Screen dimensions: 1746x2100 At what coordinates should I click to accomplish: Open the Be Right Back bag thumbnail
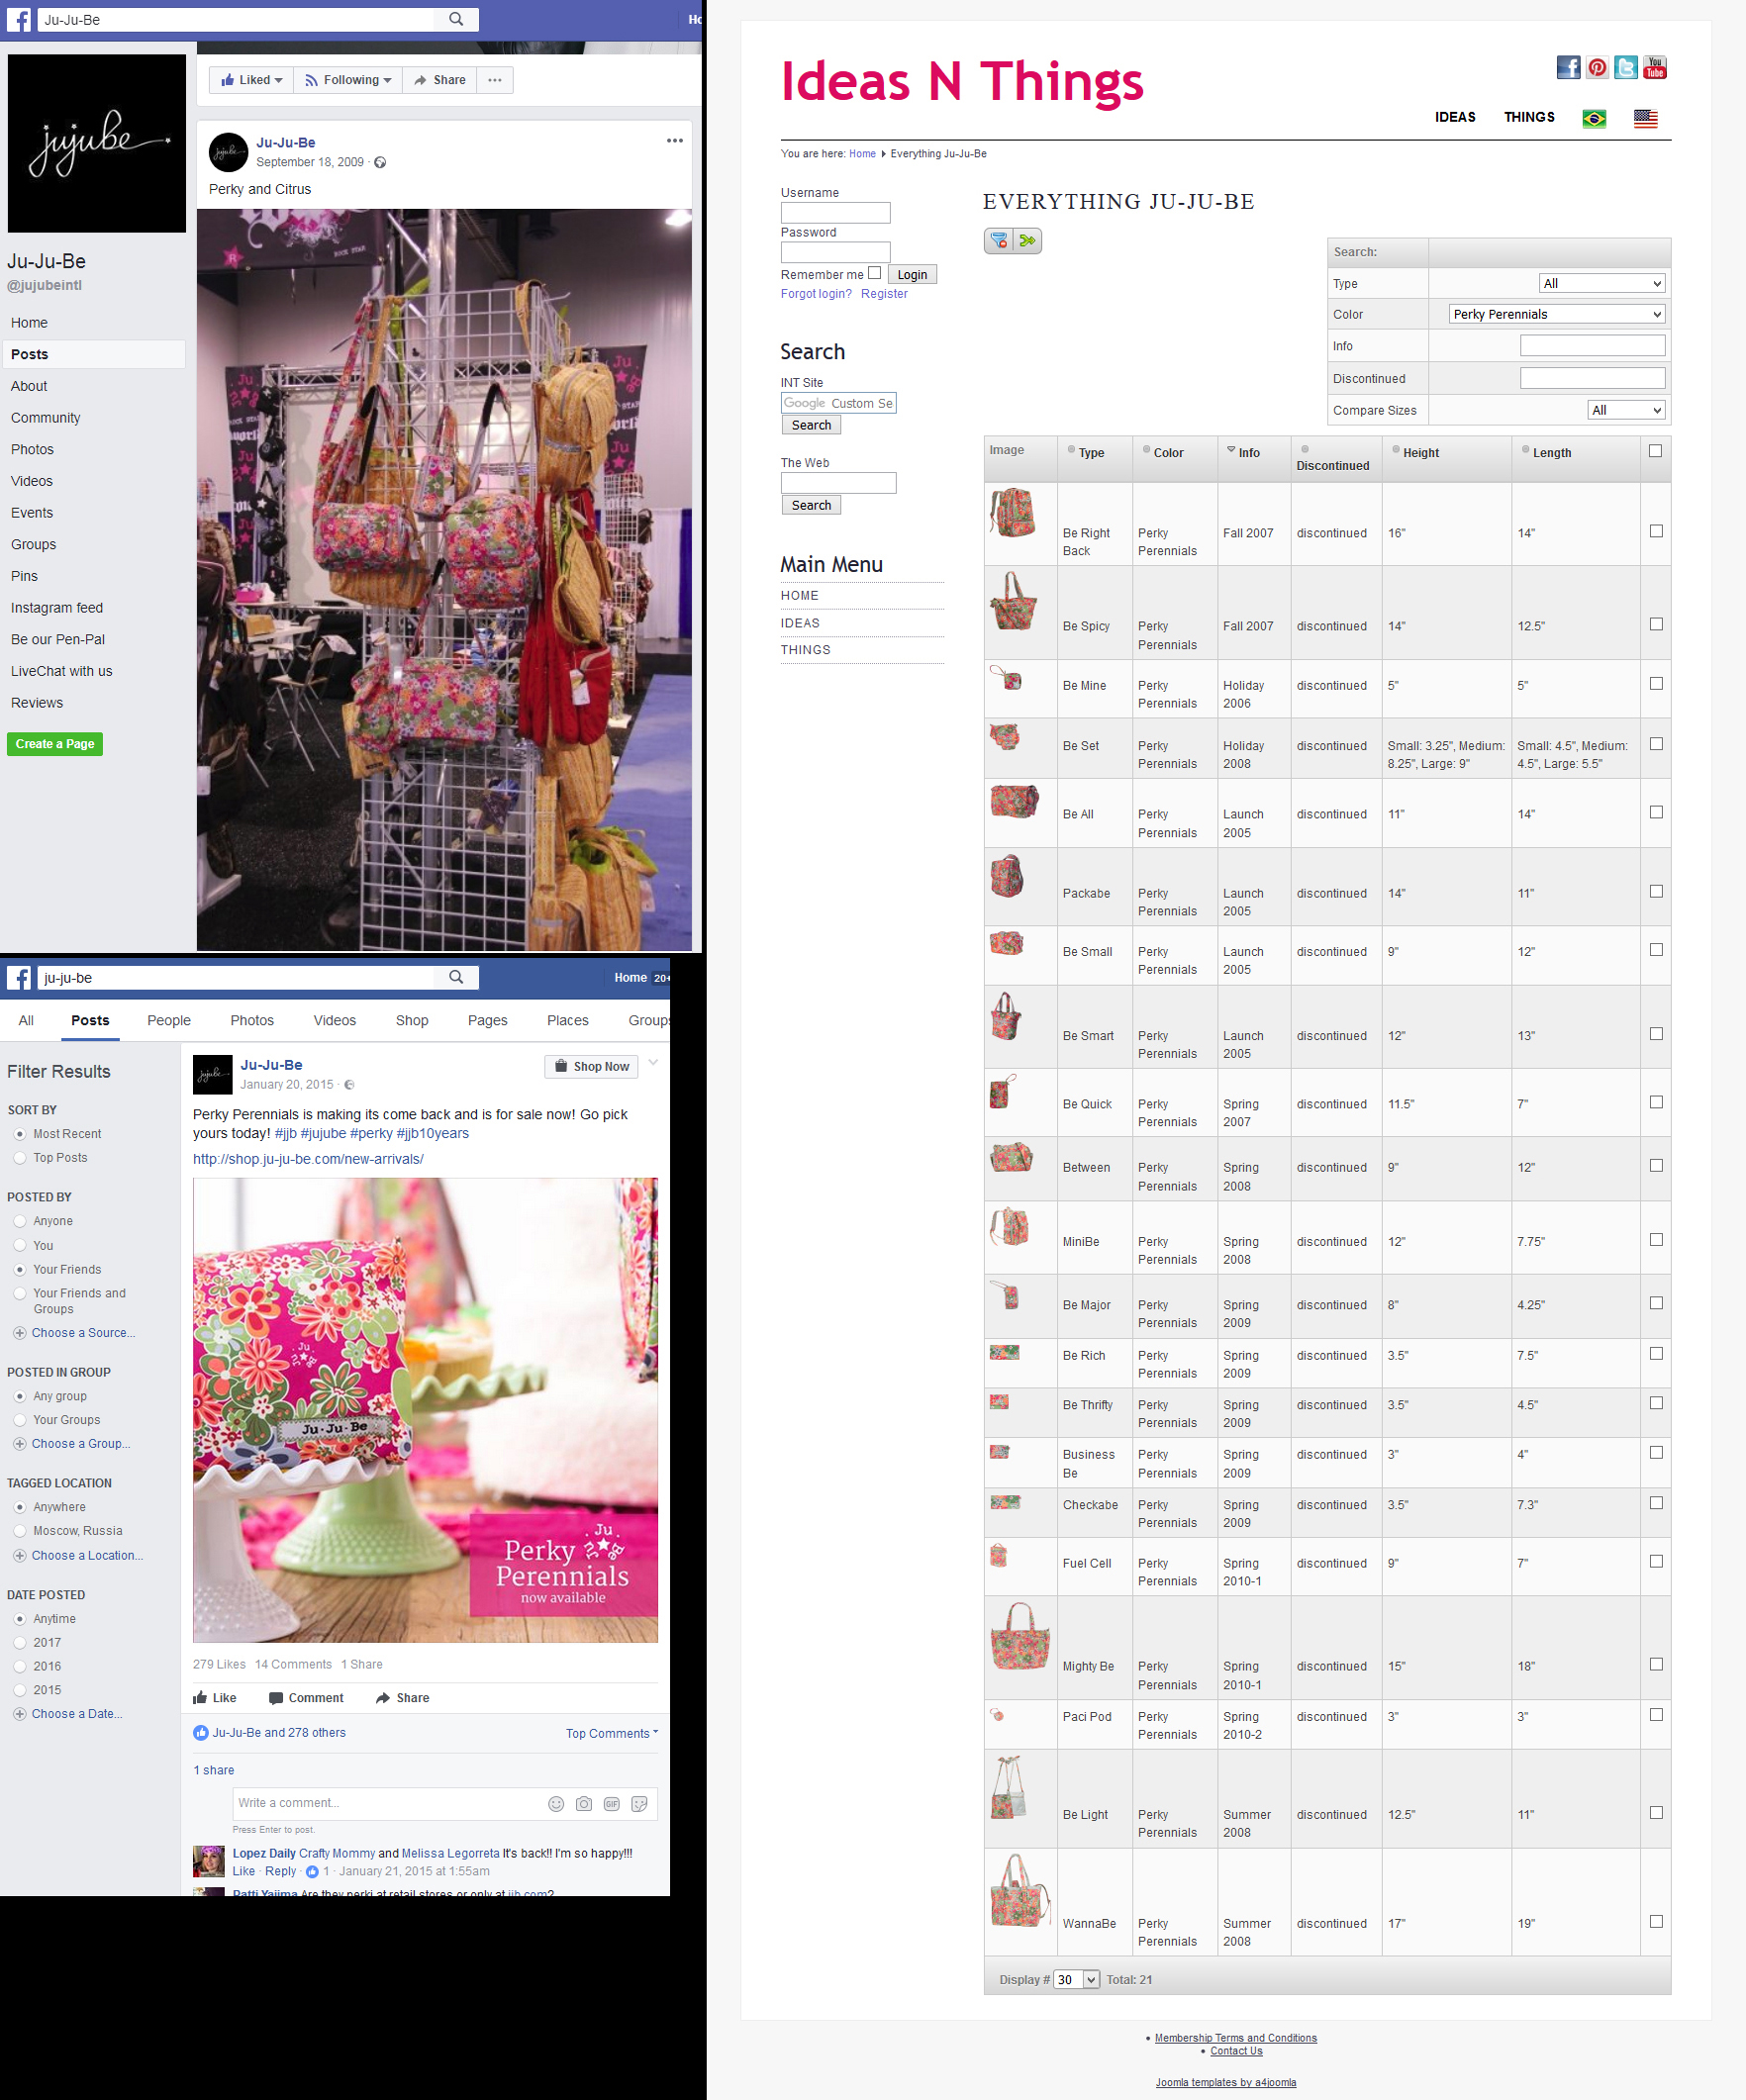1012,512
